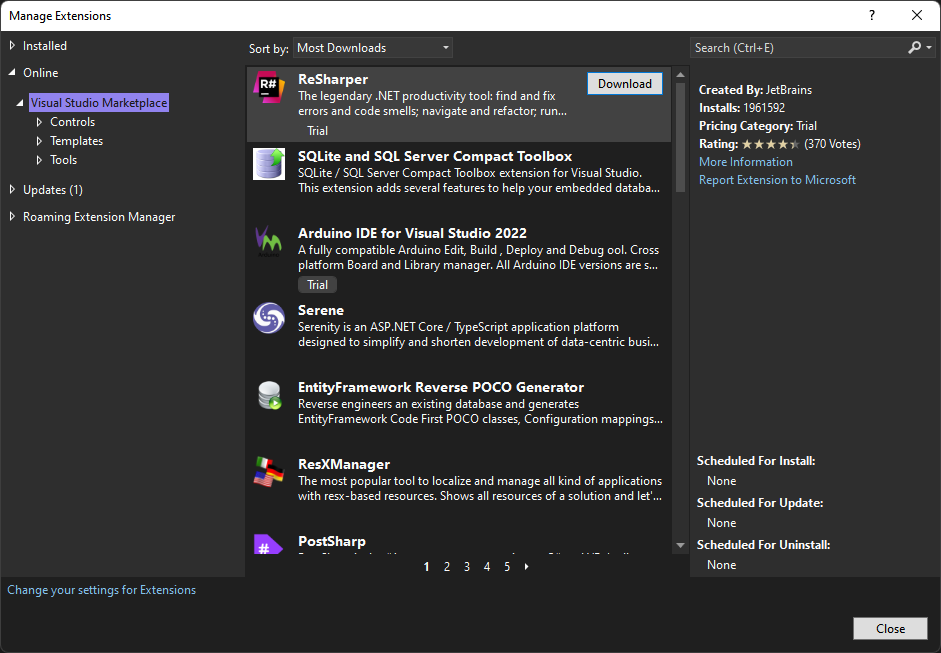Viewport: 941px width, 653px height.
Task: Select Templates in the category tree
Action: tap(76, 141)
